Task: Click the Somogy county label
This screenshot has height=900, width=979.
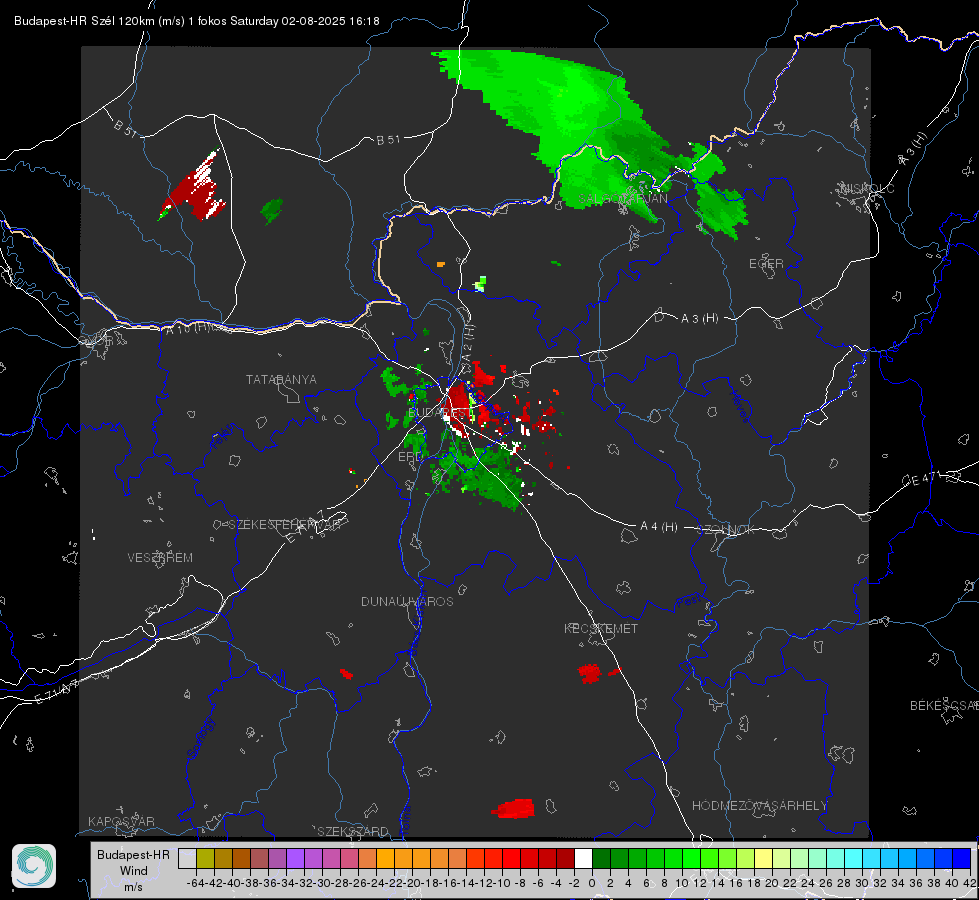Action: [x=200, y=738]
